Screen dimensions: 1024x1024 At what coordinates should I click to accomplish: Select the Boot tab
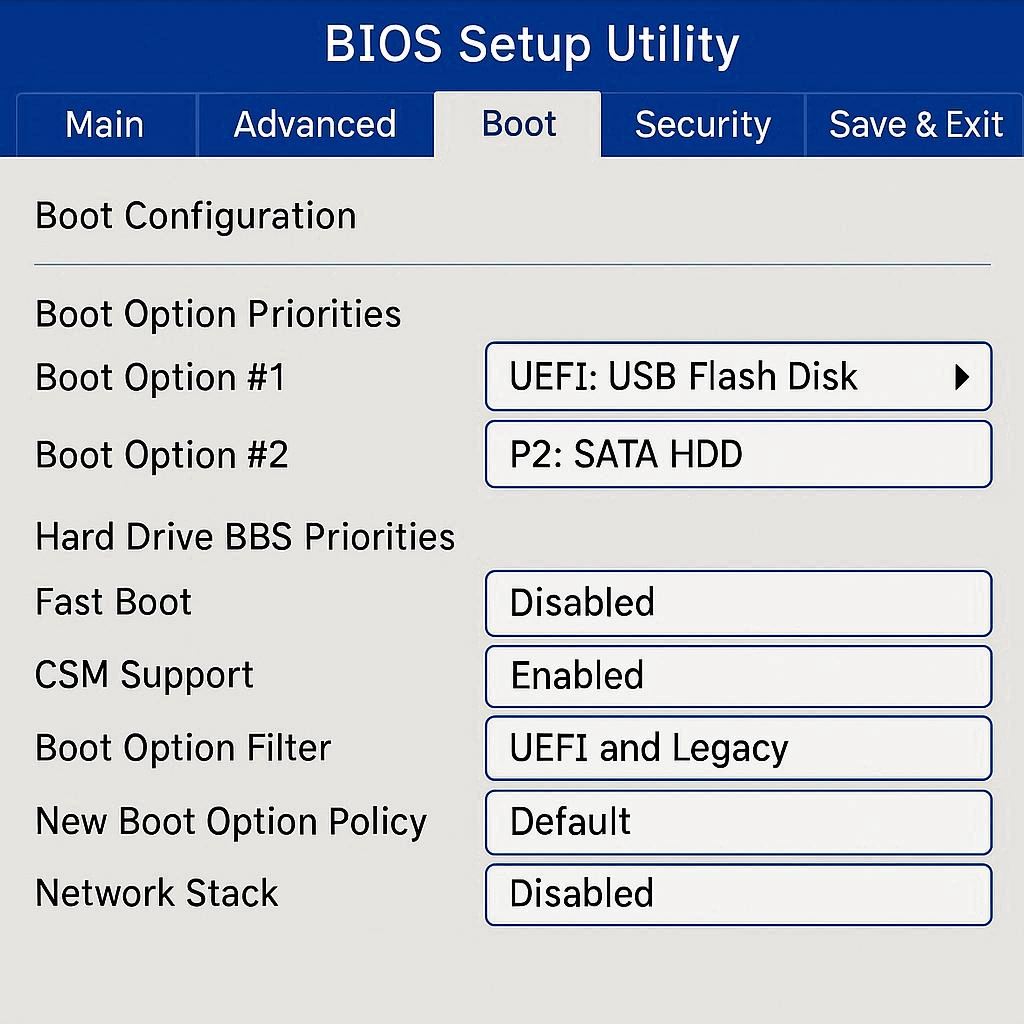[x=518, y=125]
